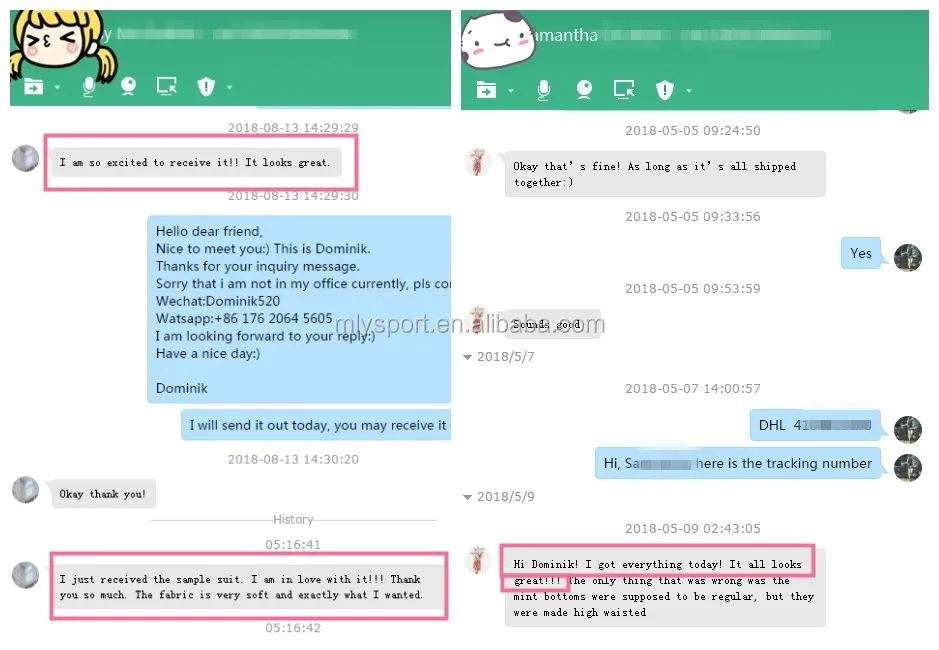Open dropdown arrow beside Samantha's shield icon

tap(689, 90)
